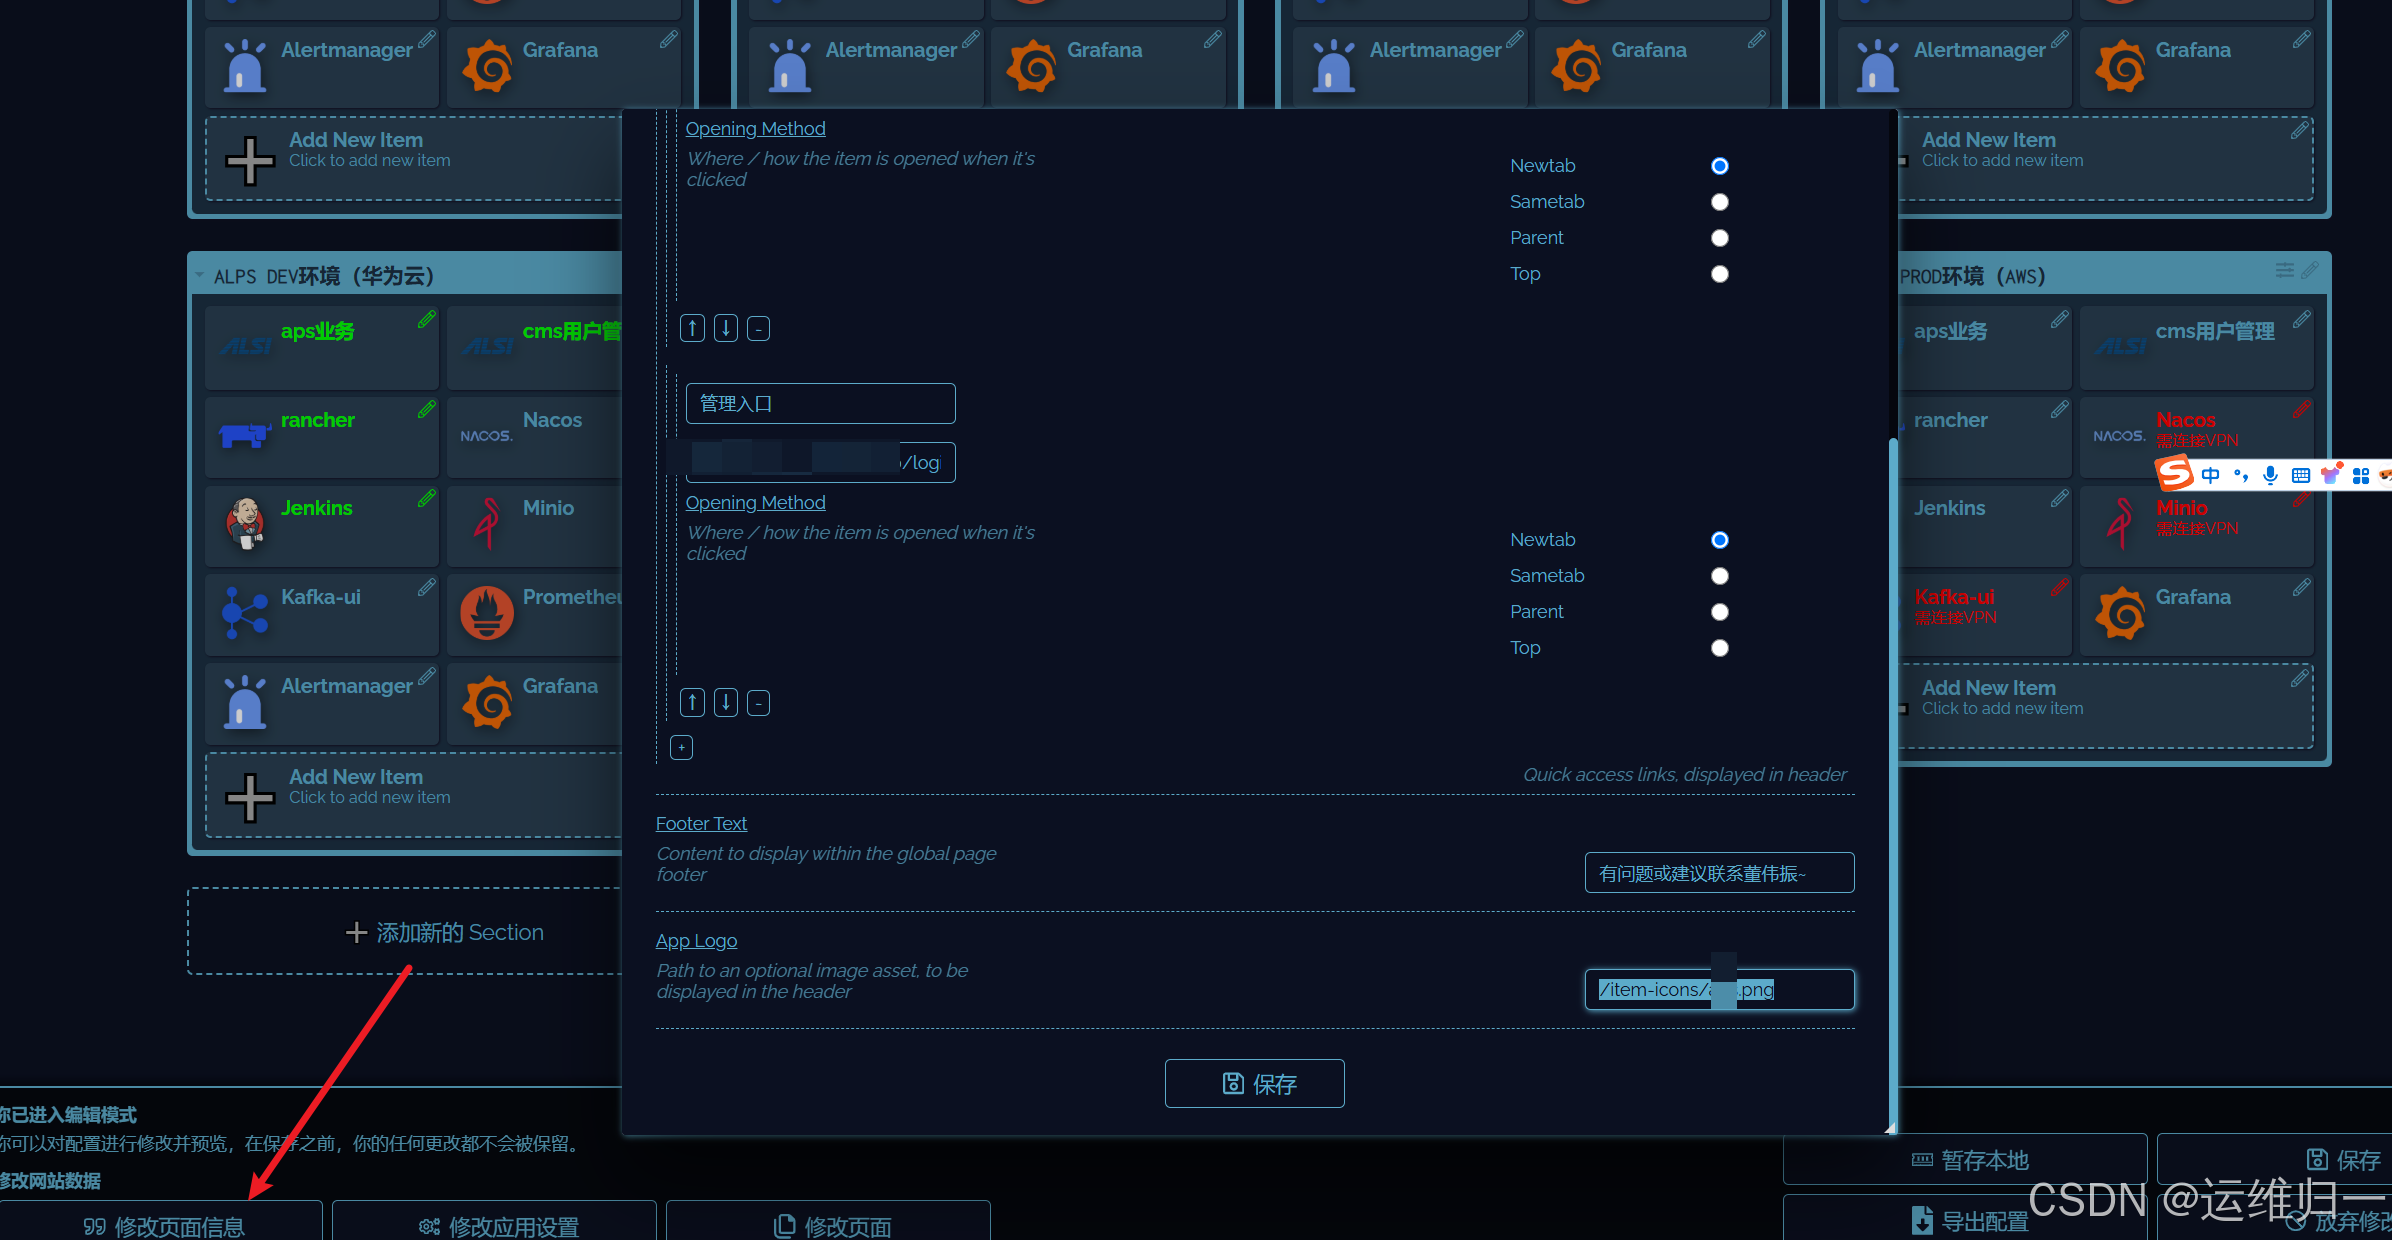Screen dimensions: 2392x1240
Task: Click the Kafka-ui icon in DEV section
Action: pyautogui.click(x=245, y=612)
